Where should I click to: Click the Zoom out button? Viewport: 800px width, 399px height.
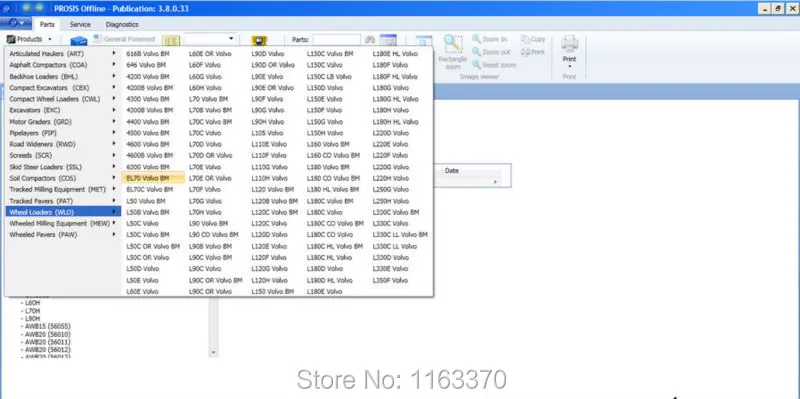tap(491, 52)
